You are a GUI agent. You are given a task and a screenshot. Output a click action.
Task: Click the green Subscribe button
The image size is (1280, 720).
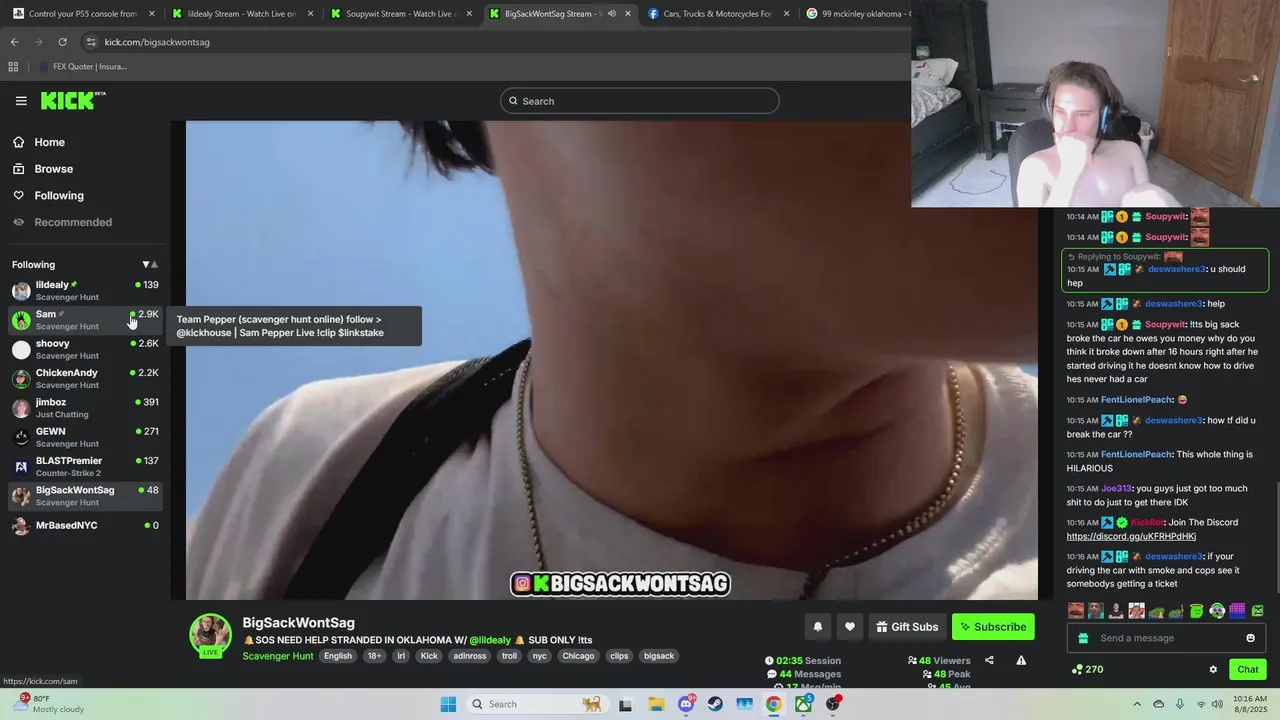pos(993,627)
